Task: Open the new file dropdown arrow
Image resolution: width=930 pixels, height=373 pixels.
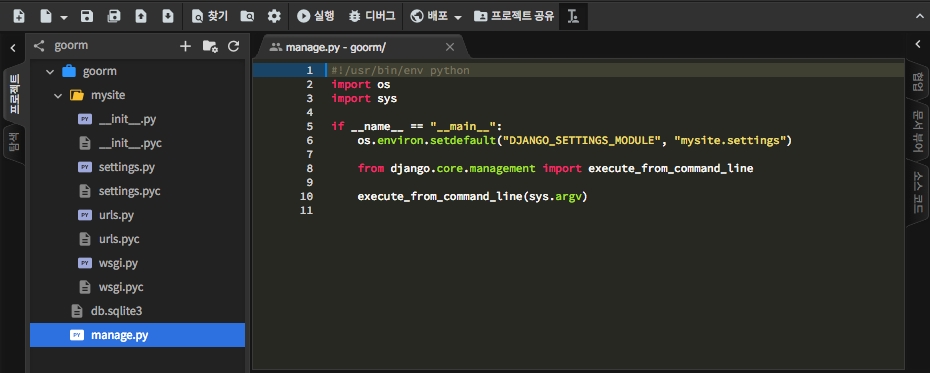Action: click(63, 17)
